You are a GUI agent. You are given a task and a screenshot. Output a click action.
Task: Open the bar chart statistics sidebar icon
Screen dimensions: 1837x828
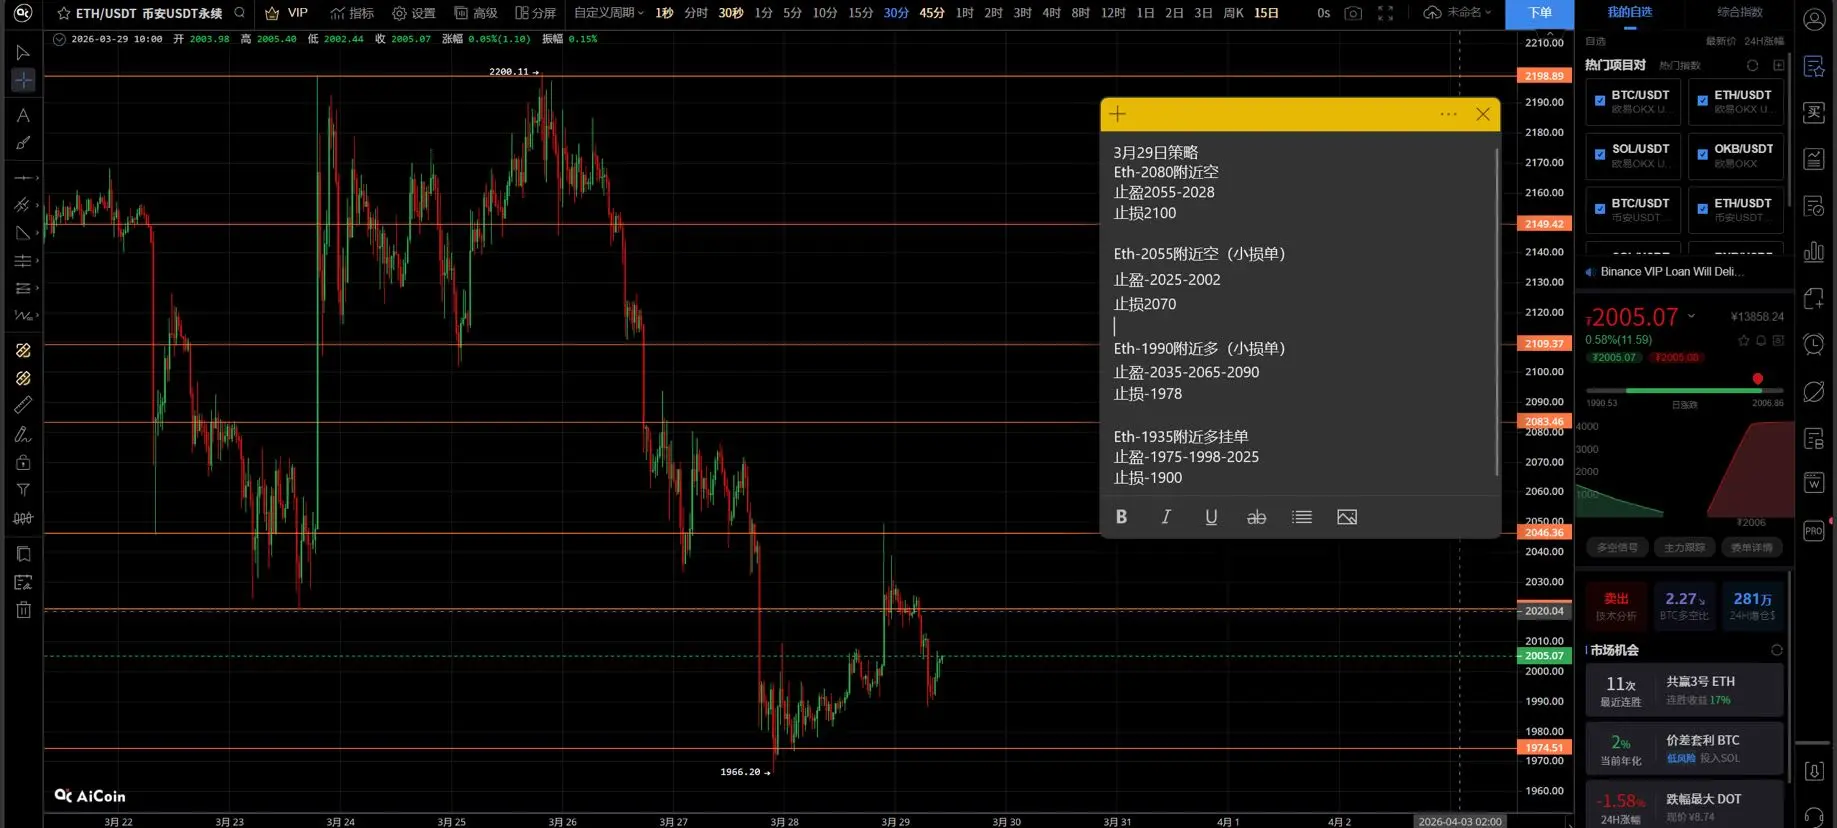click(1814, 252)
